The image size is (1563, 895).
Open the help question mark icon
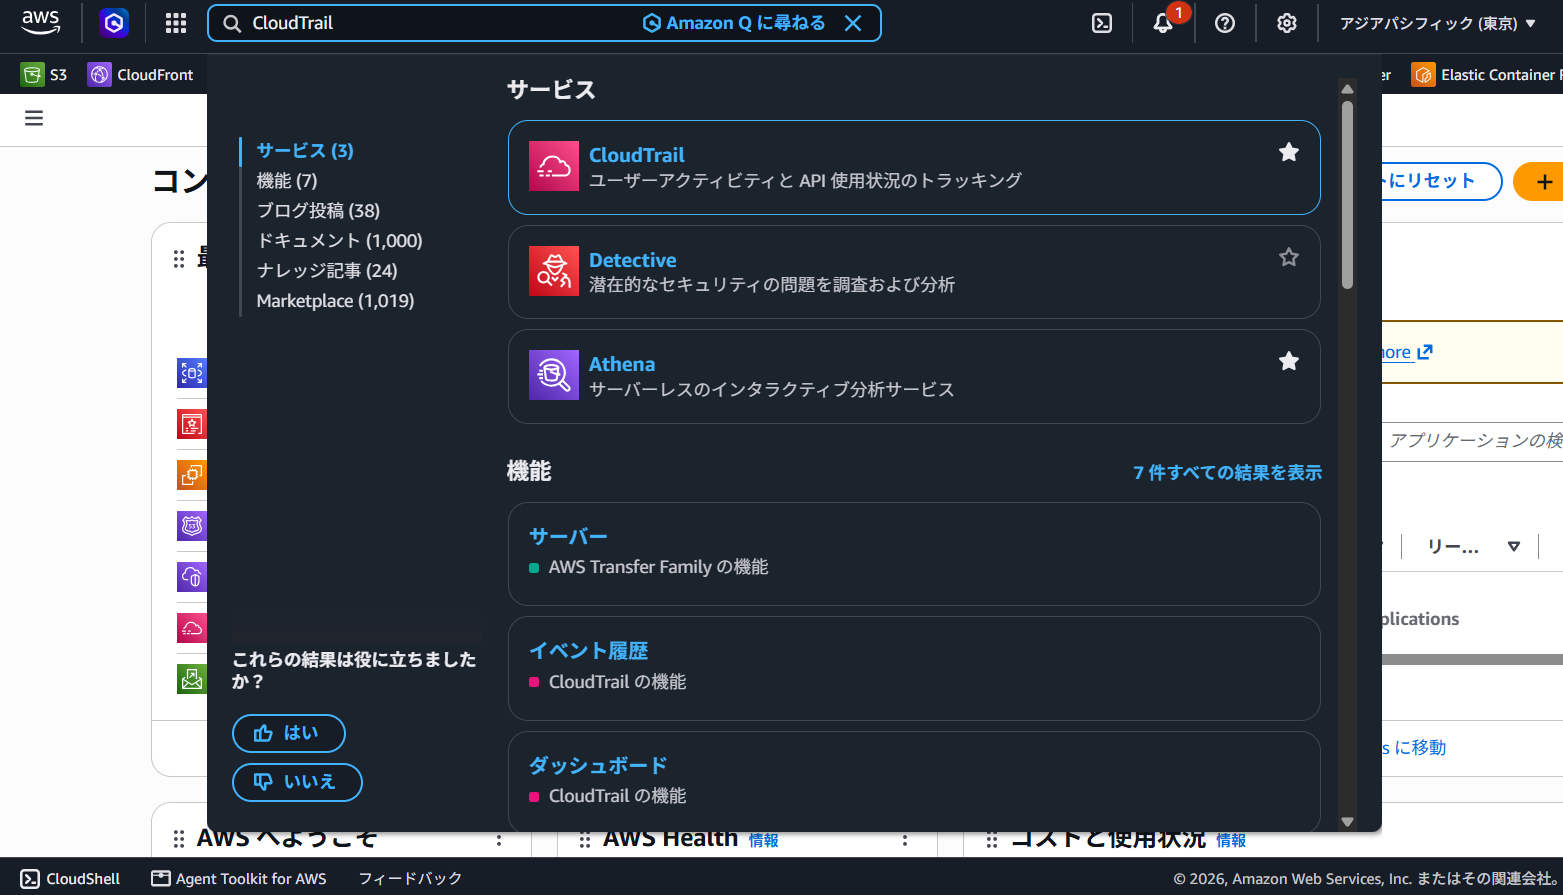(x=1225, y=23)
